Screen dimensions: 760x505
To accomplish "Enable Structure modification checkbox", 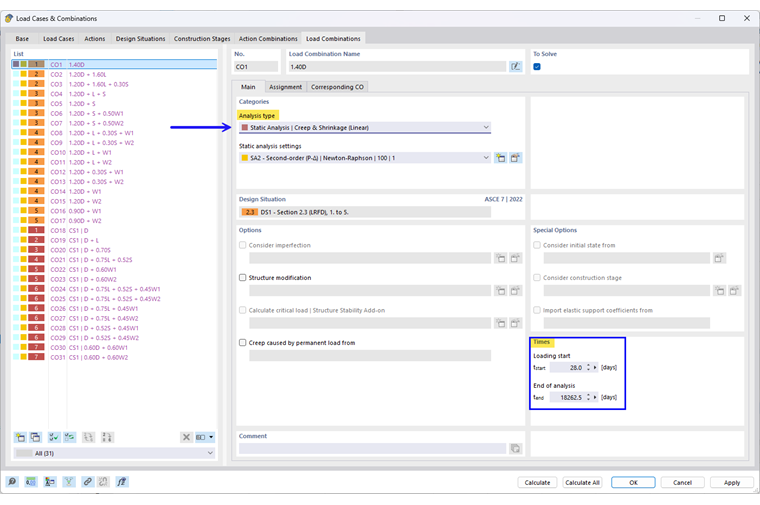I will coord(242,278).
